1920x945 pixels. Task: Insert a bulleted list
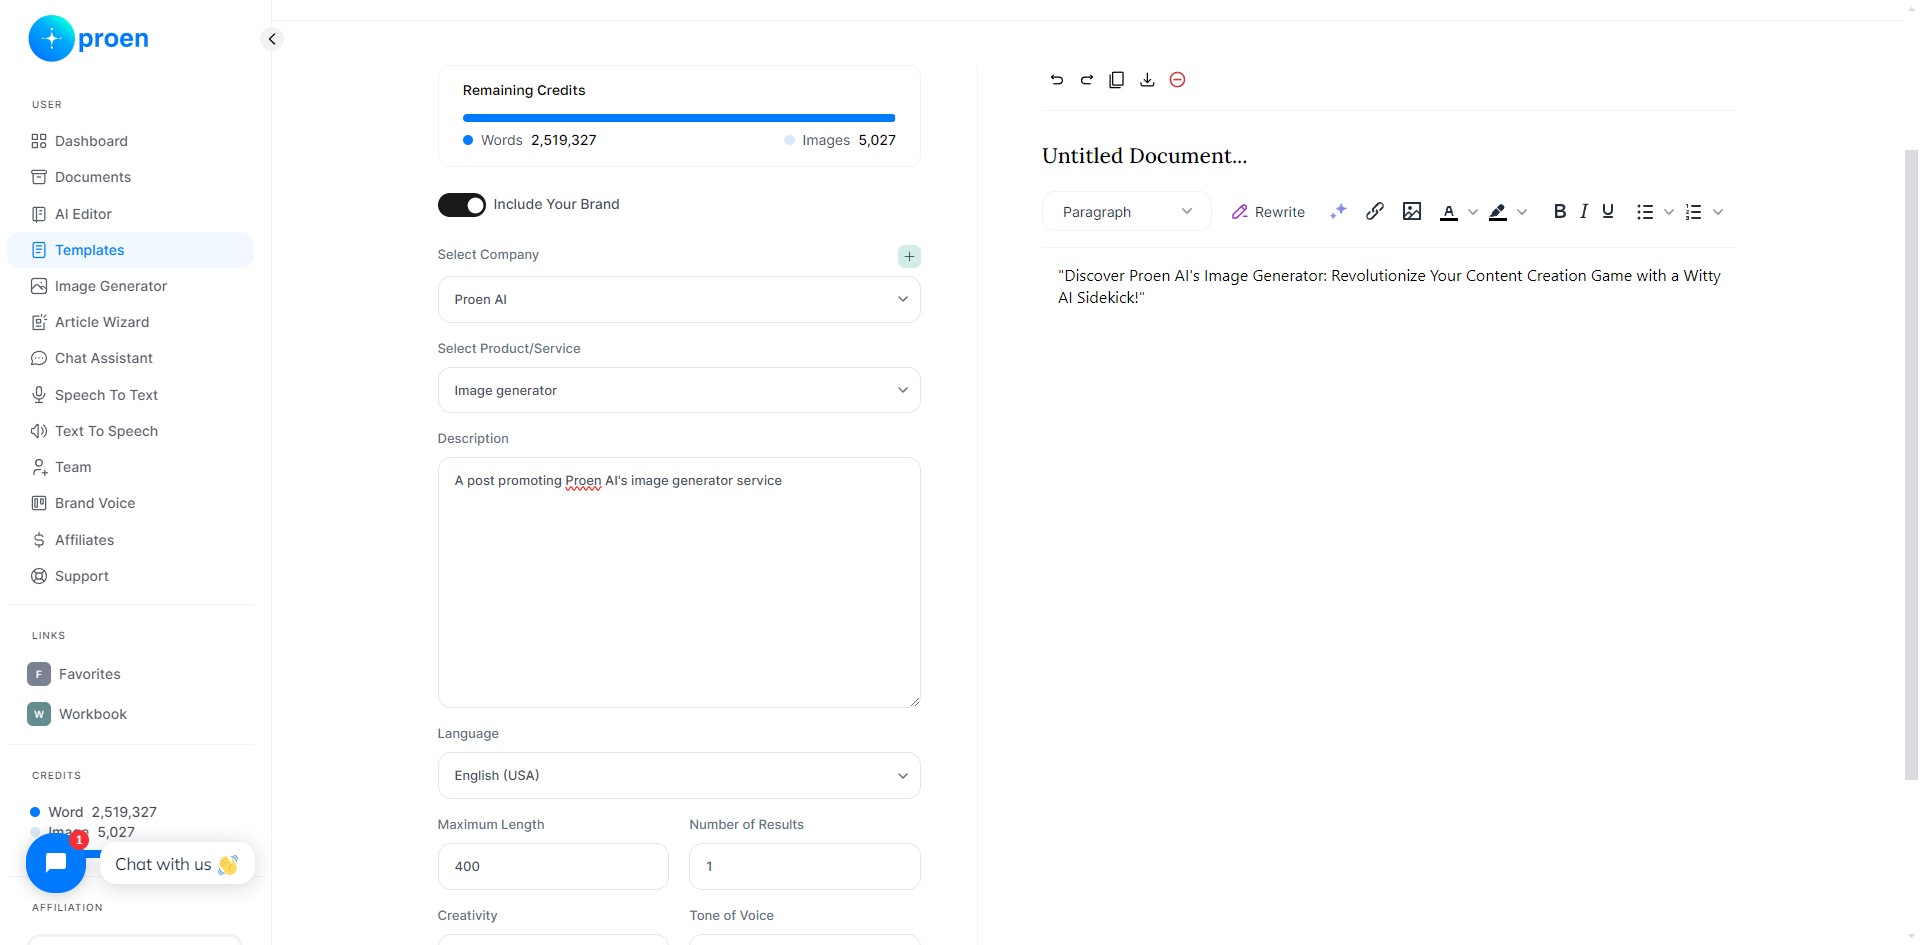tap(1645, 212)
